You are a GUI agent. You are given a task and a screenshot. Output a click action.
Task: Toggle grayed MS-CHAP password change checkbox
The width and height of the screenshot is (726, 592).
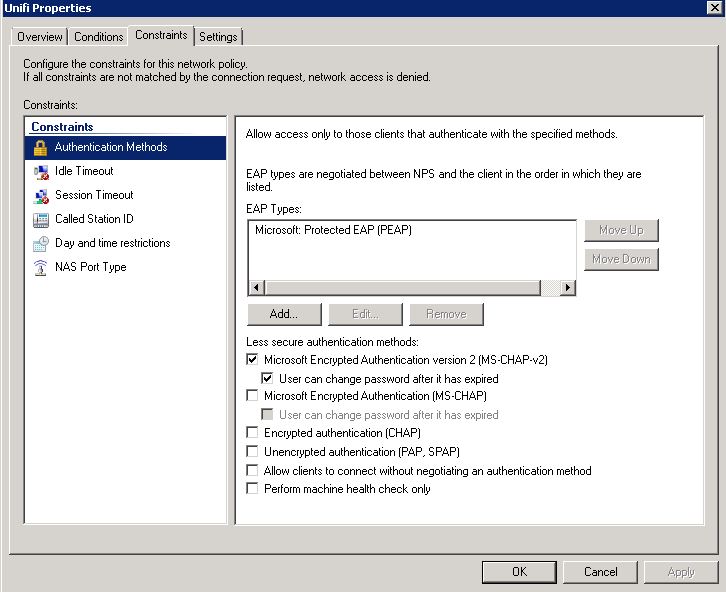click(267, 414)
